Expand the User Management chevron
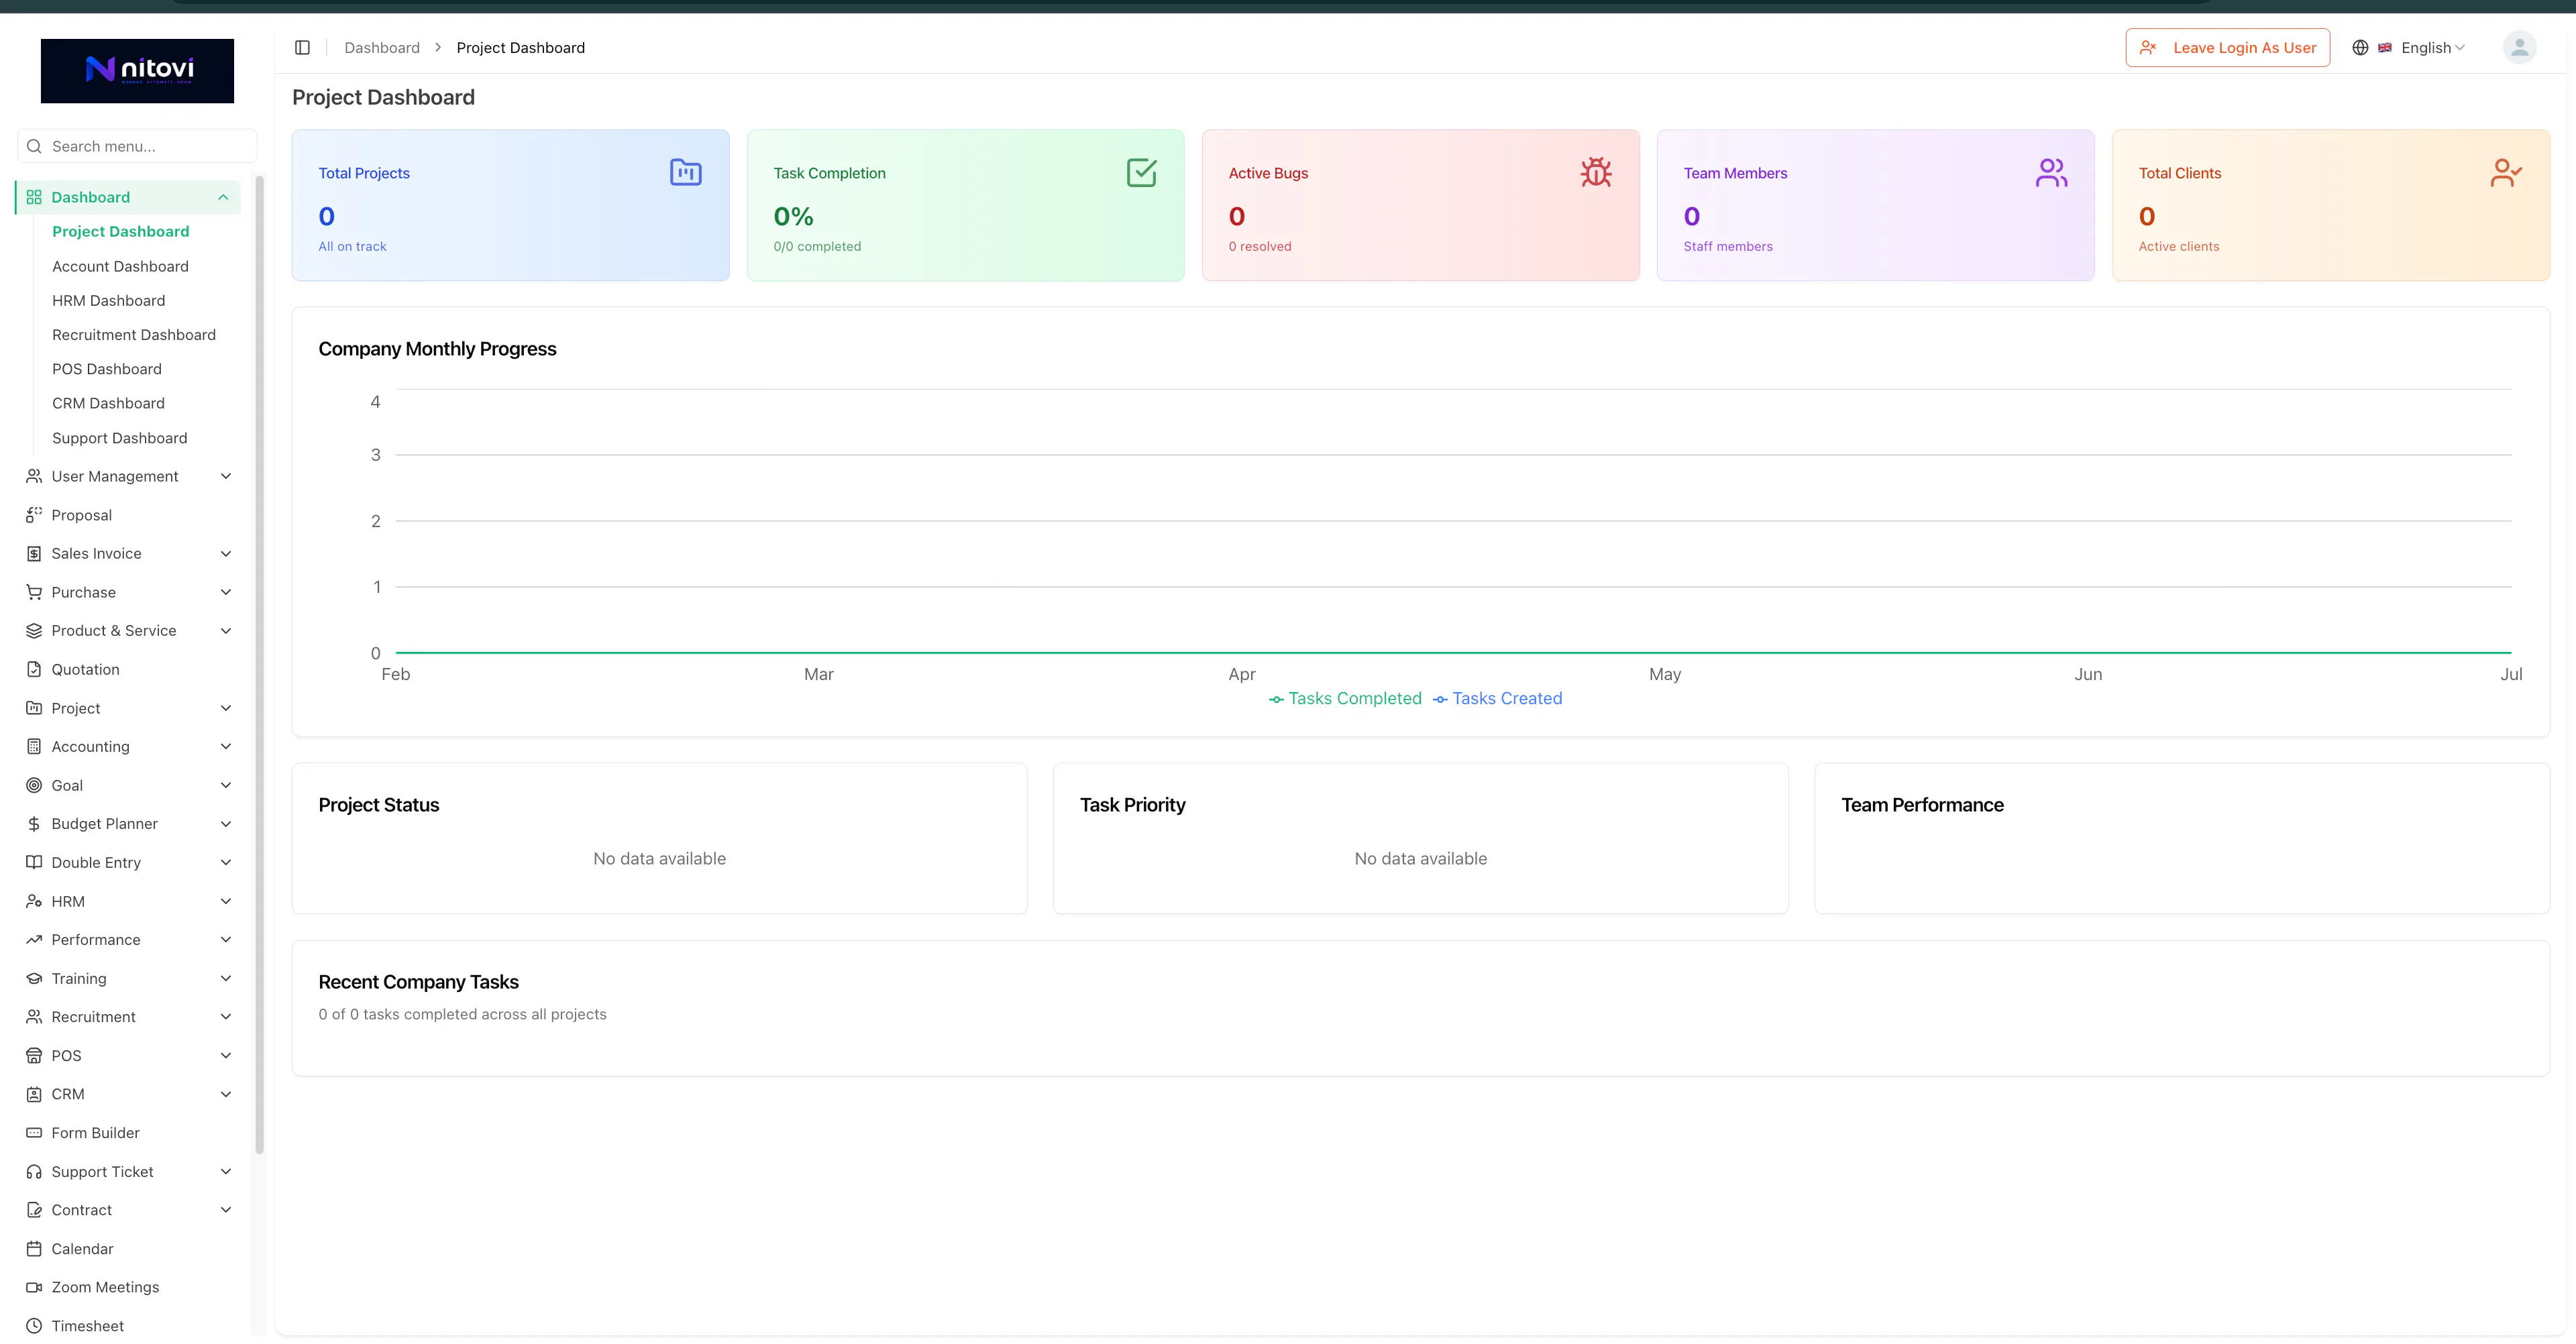The width and height of the screenshot is (2576, 1344). click(x=226, y=476)
